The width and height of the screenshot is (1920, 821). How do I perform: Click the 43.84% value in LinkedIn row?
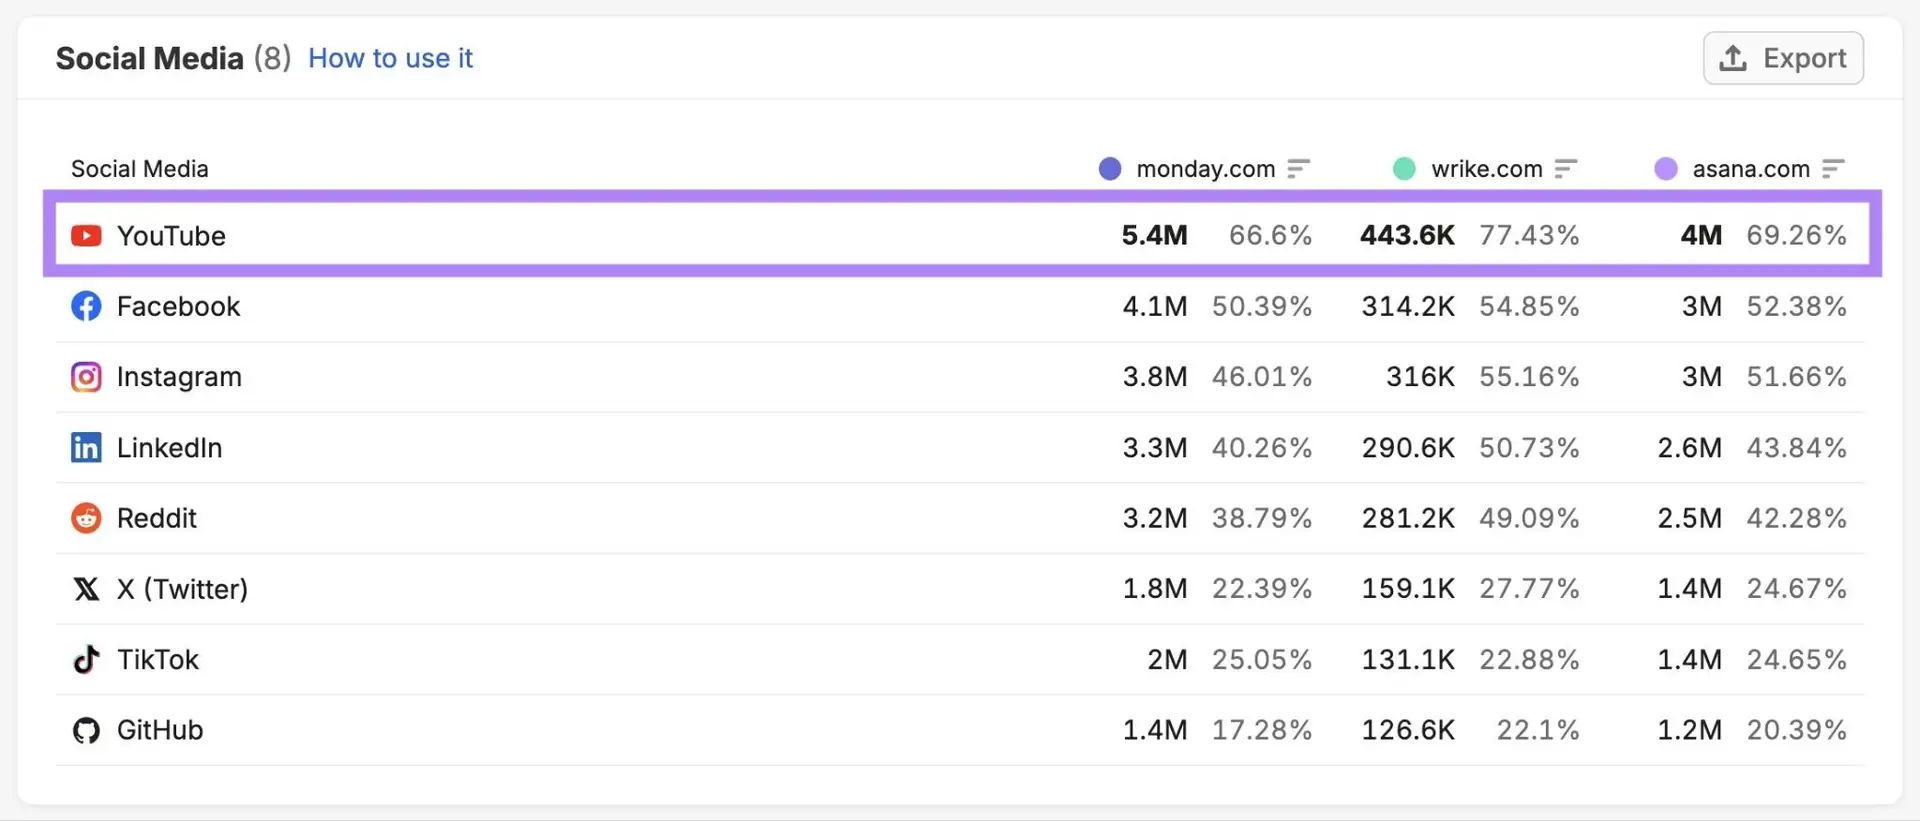click(1796, 447)
